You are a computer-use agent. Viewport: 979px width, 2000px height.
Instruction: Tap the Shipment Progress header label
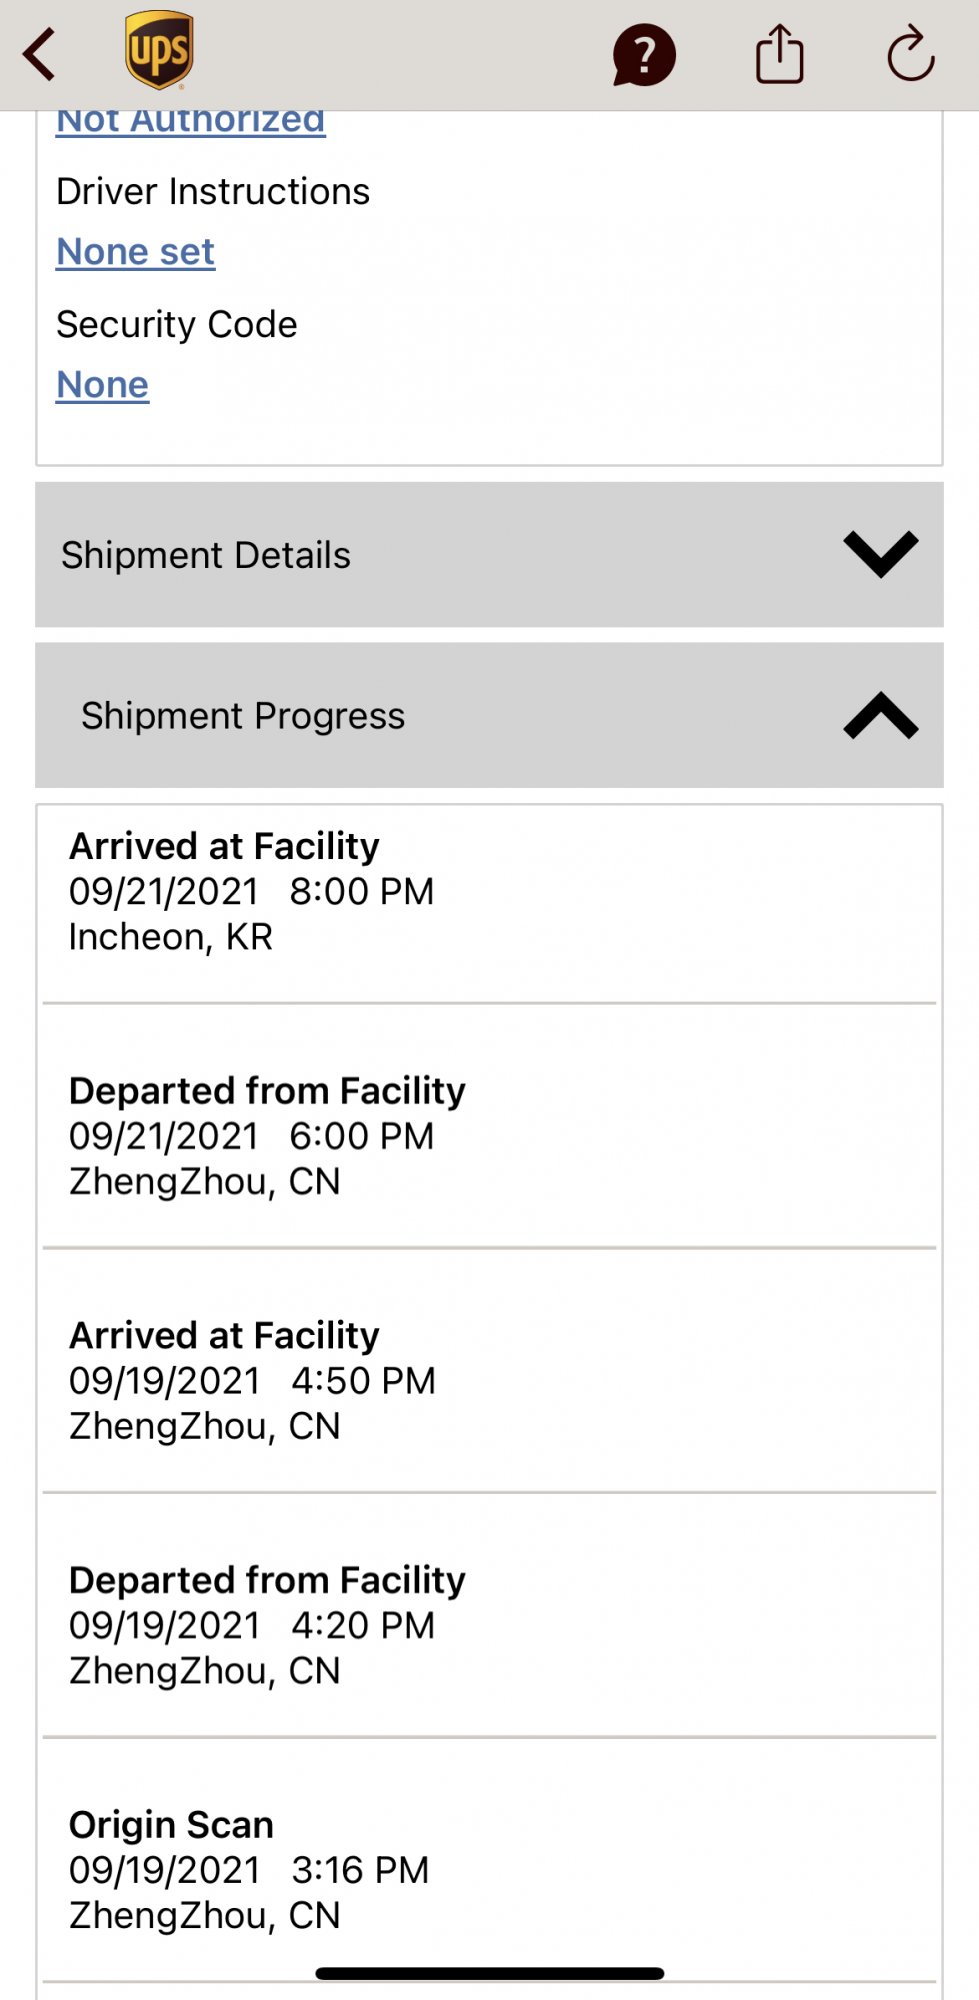[243, 716]
